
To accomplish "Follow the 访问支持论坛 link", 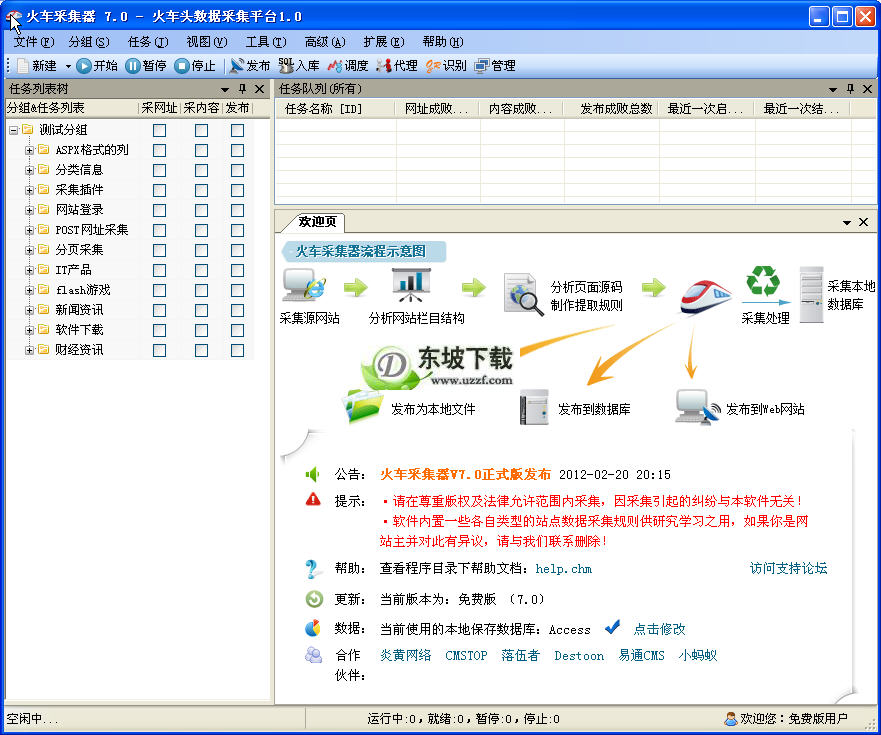I will 788,568.
